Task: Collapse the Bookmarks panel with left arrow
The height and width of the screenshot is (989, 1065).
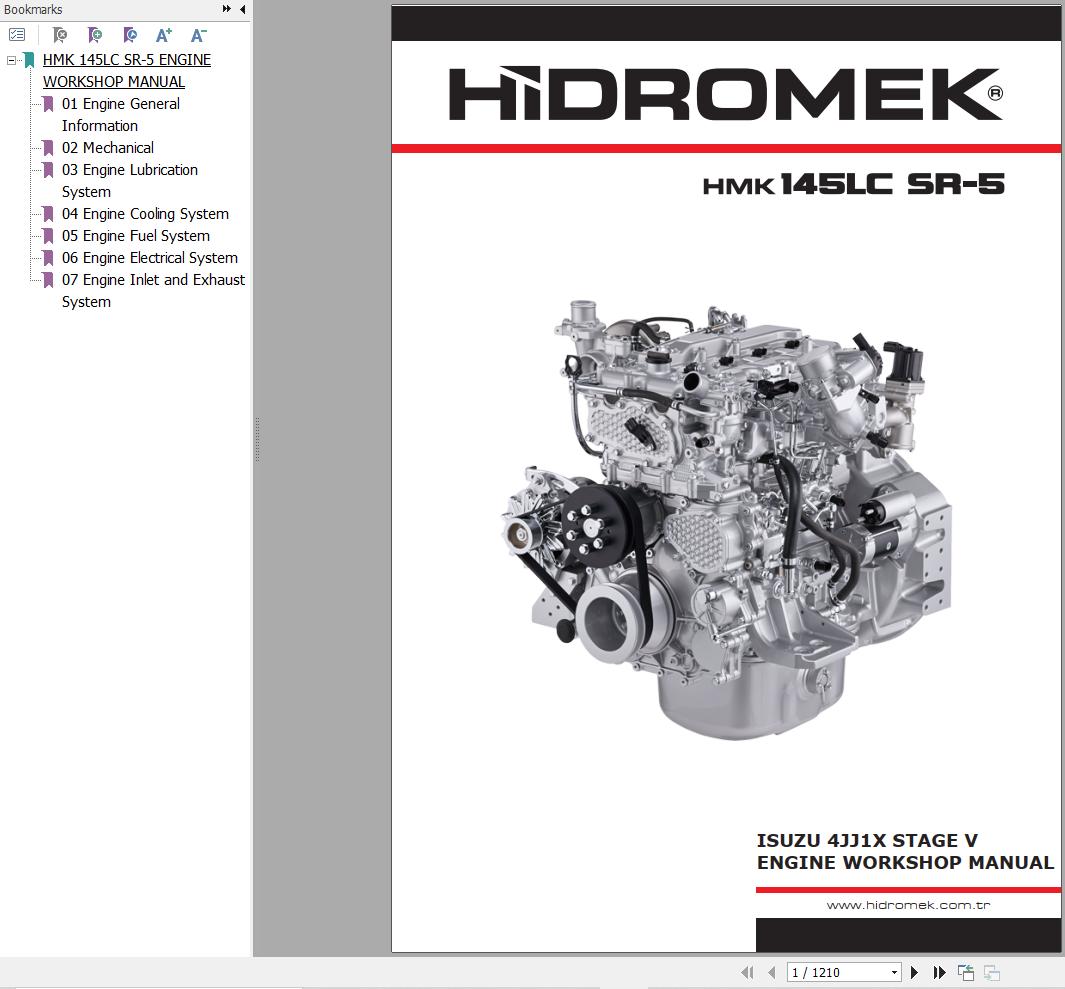Action: coord(242,9)
